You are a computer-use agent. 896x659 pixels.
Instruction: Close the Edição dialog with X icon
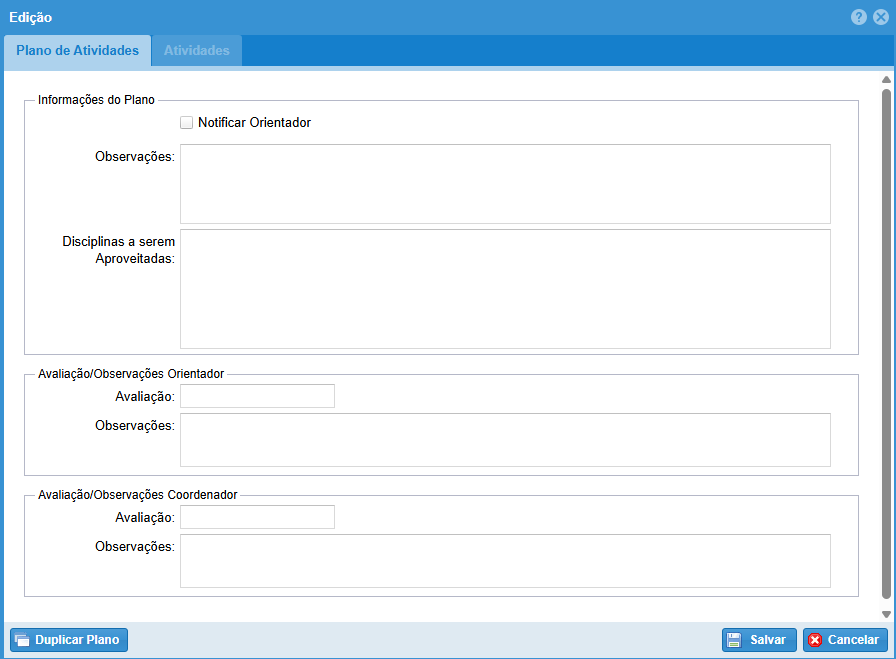(x=881, y=17)
